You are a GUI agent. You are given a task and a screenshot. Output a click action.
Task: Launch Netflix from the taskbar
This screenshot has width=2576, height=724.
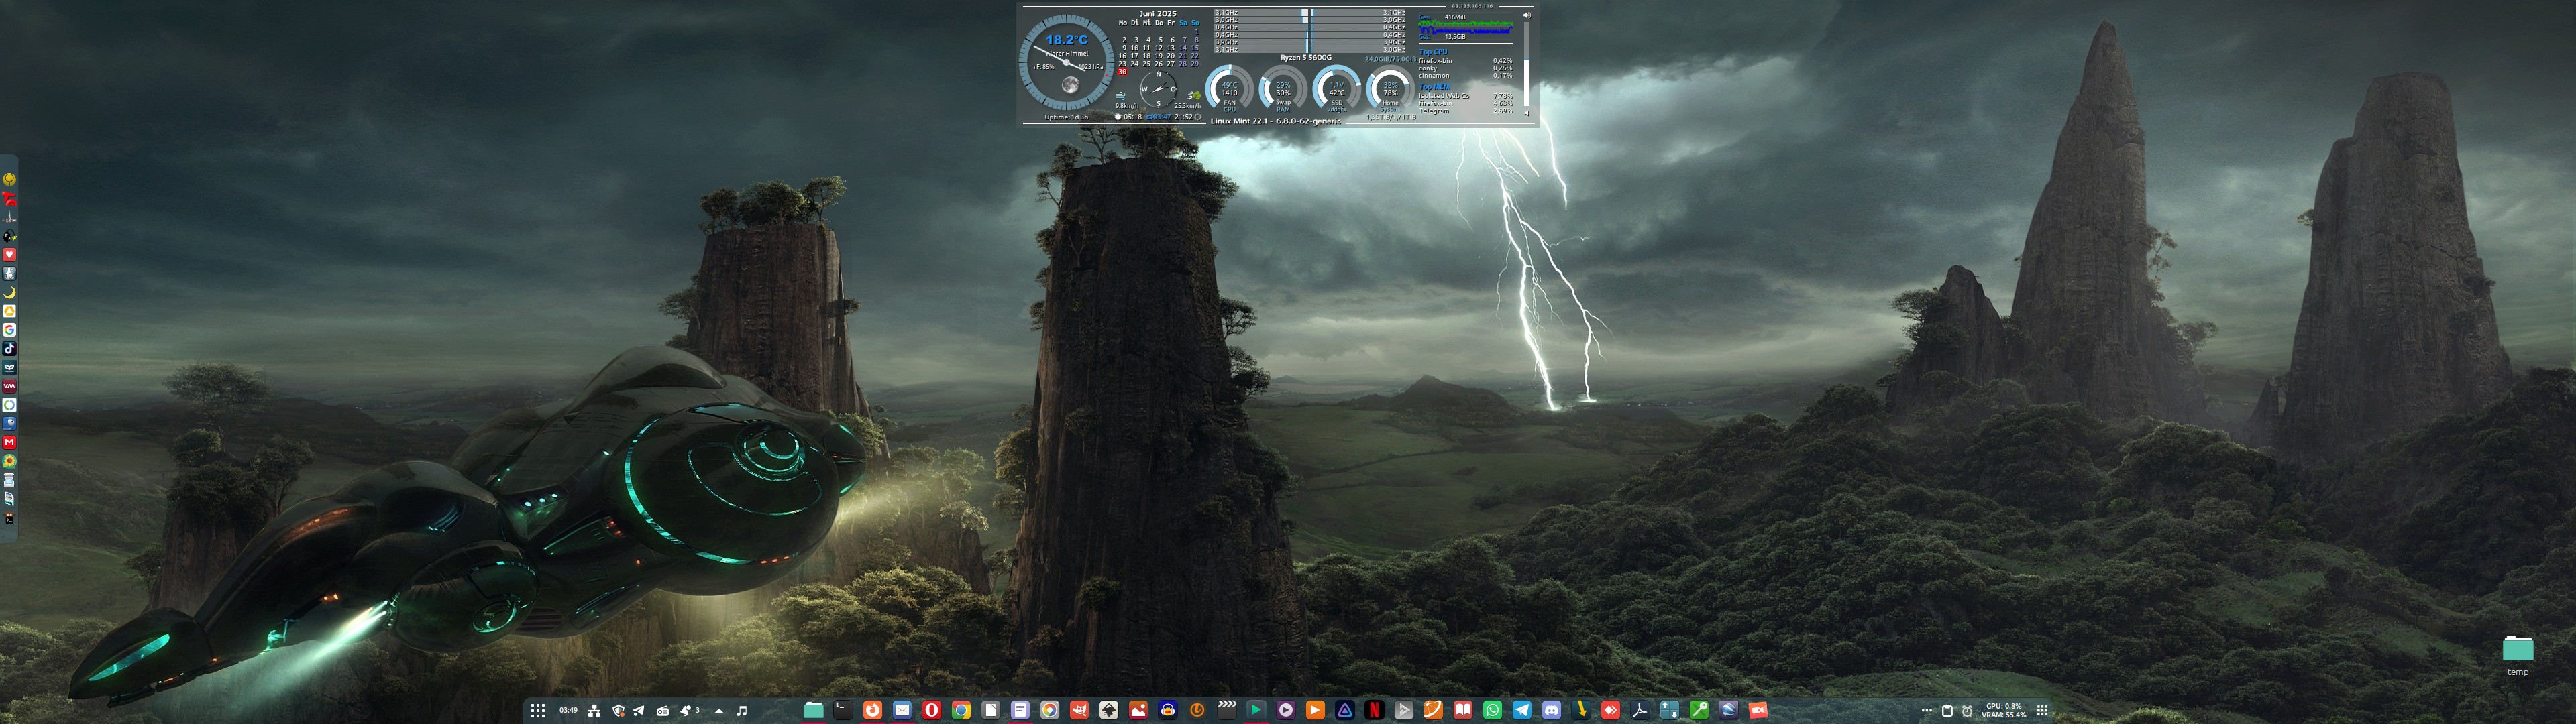pyautogui.click(x=1375, y=710)
